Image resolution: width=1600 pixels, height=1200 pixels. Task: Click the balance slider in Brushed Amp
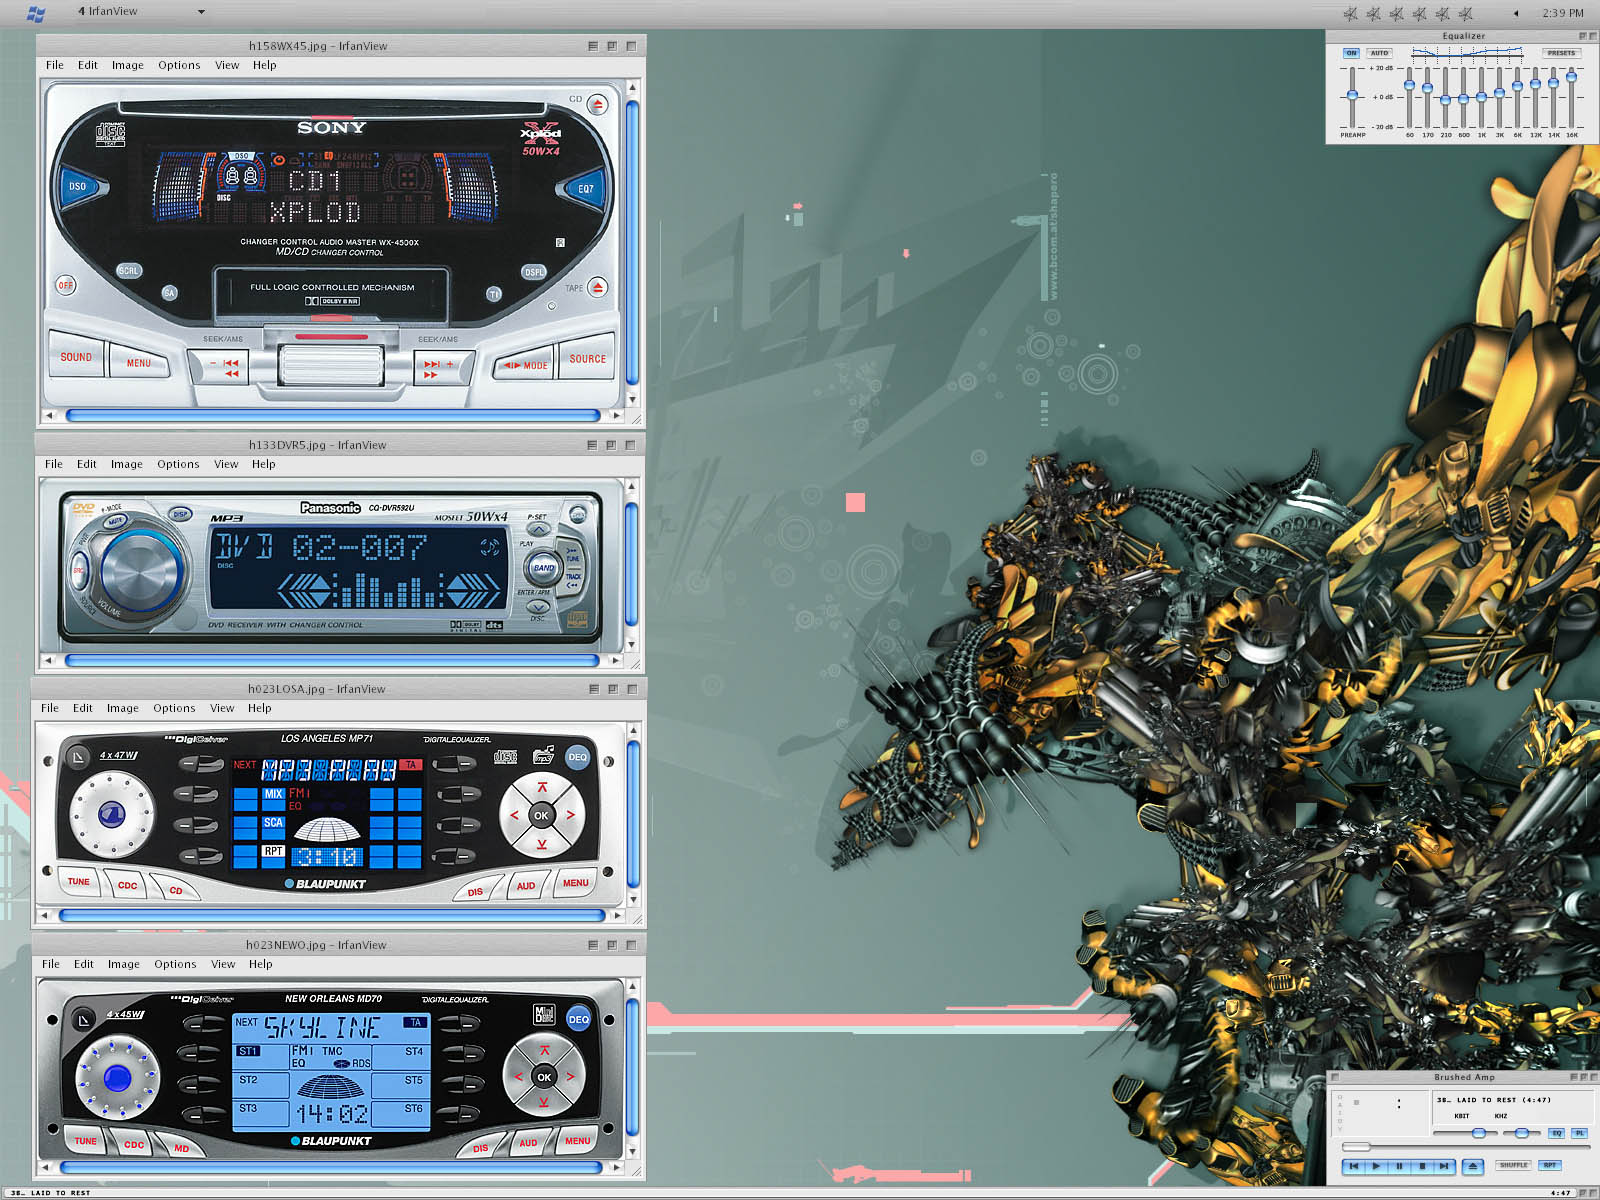[x=1522, y=1133]
